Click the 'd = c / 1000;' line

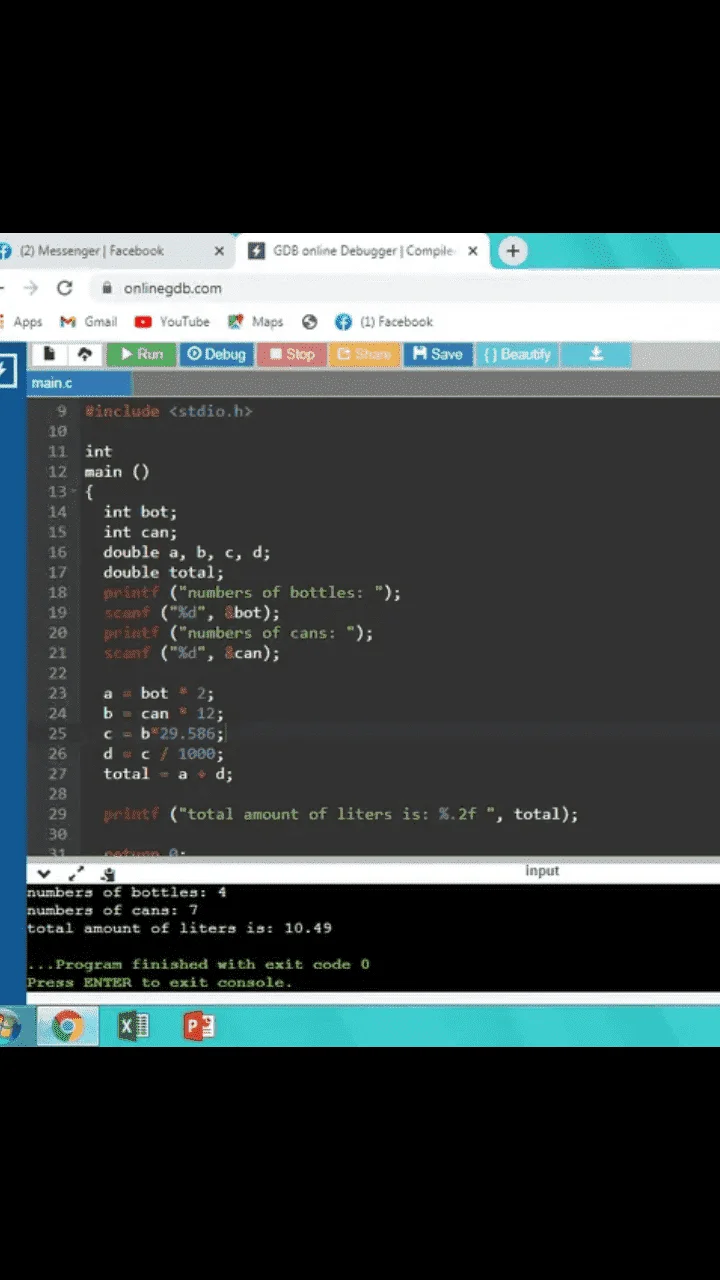[163, 753]
